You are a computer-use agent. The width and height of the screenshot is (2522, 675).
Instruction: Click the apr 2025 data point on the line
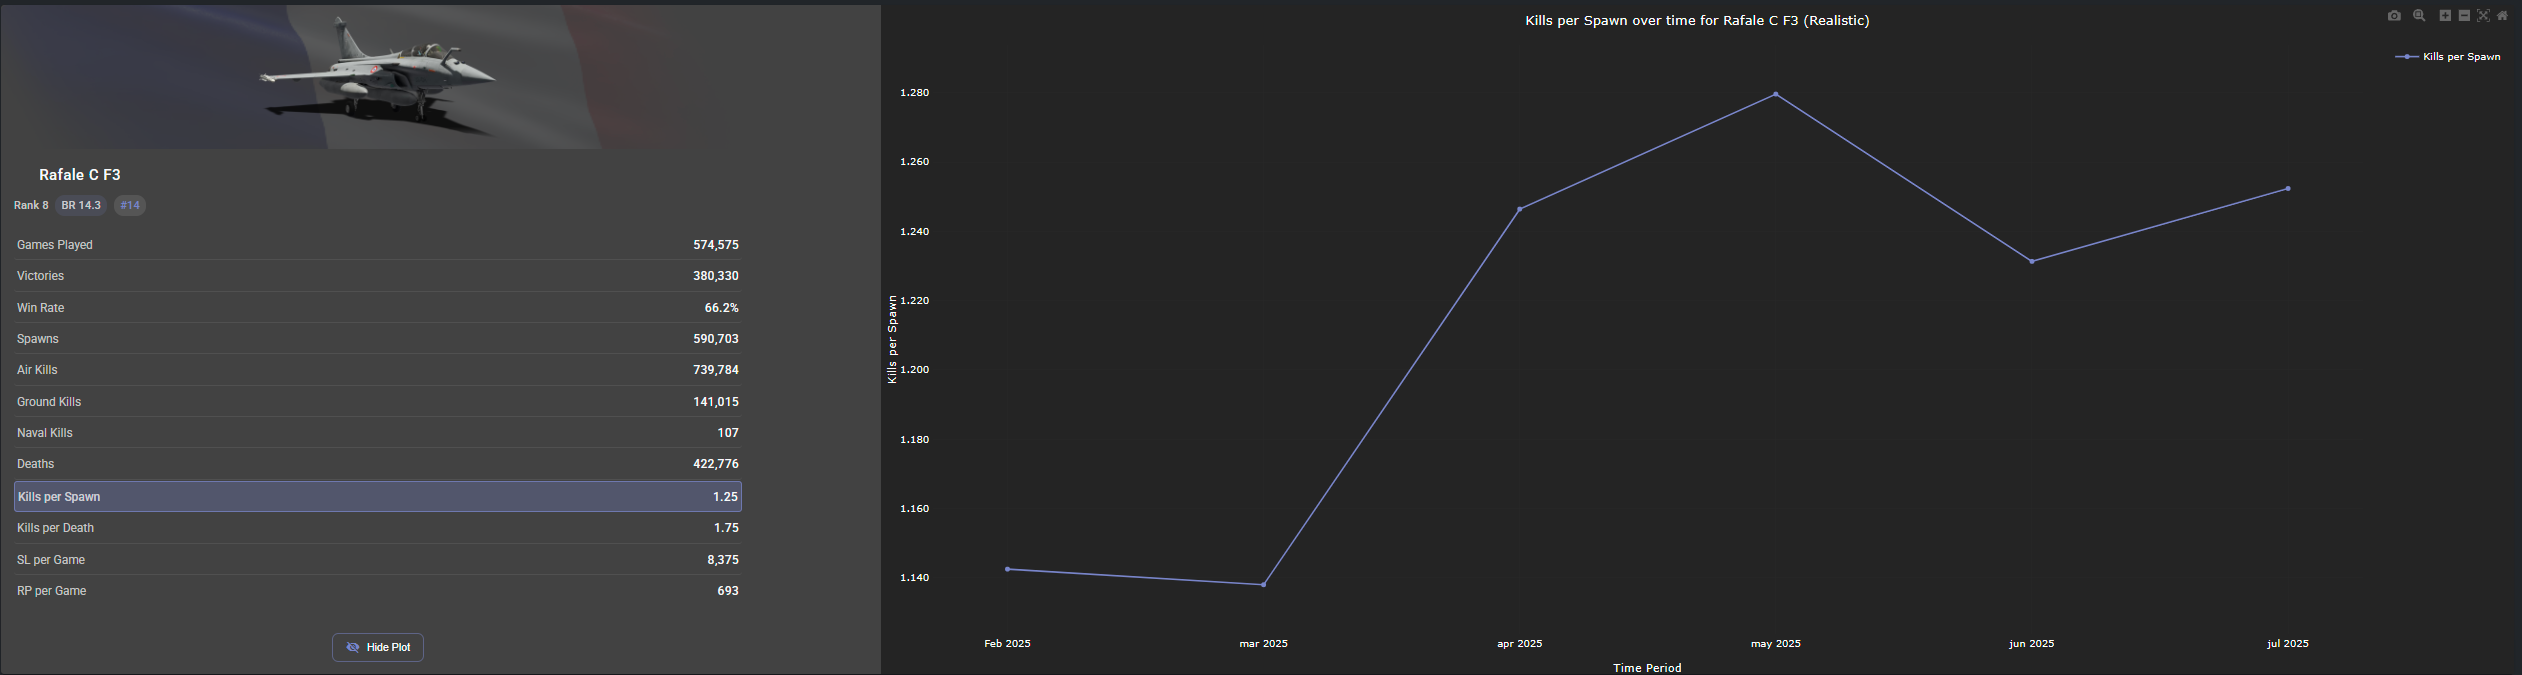click(1520, 209)
